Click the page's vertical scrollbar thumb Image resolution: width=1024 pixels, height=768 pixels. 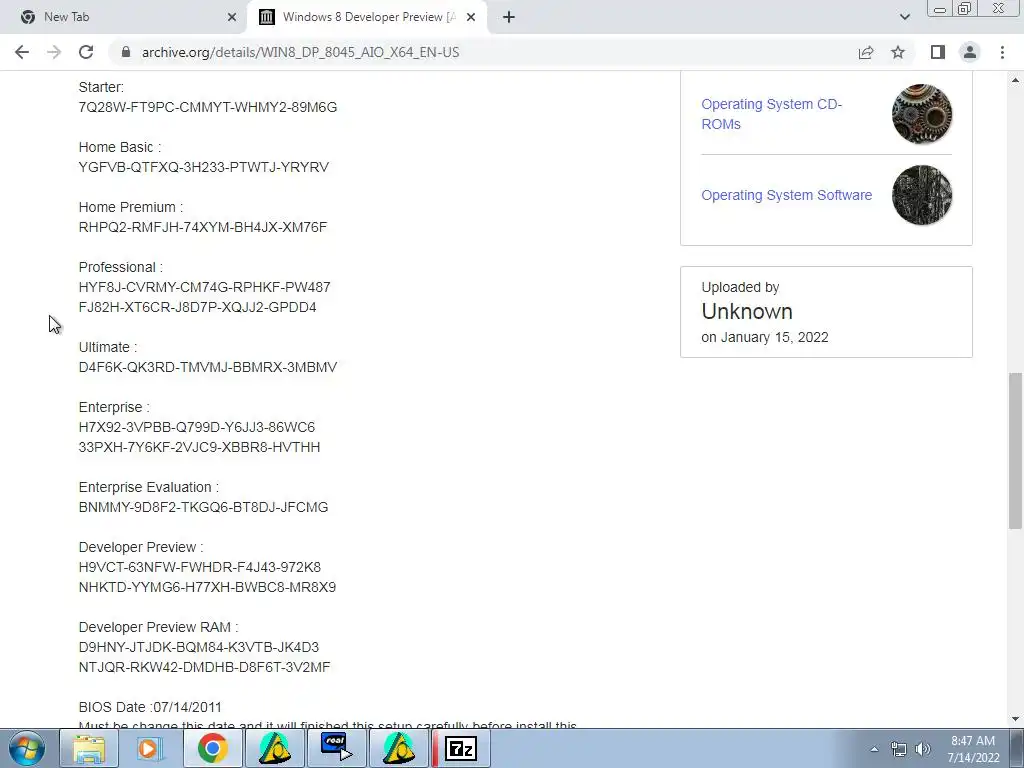[1016, 451]
